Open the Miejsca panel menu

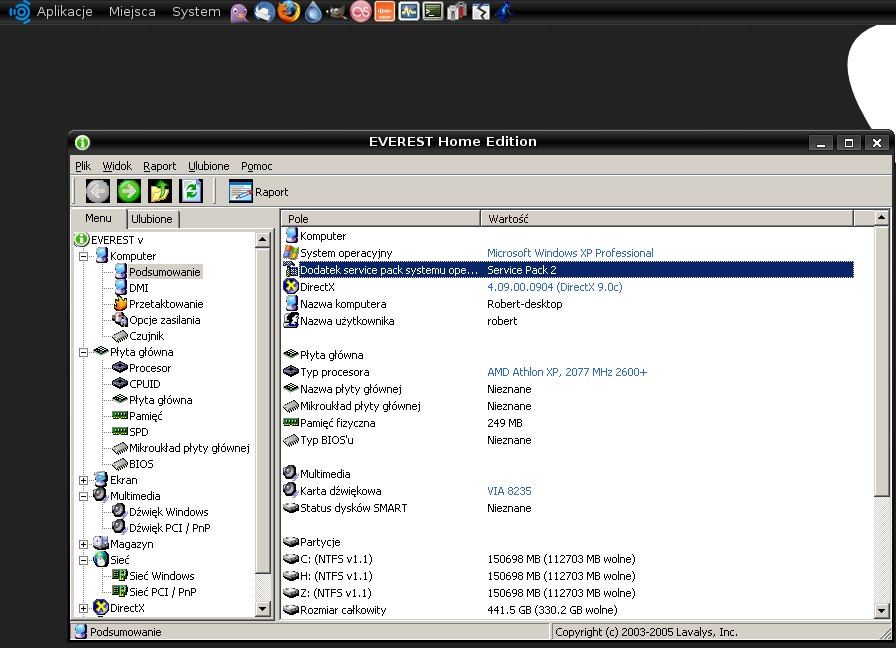point(132,11)
